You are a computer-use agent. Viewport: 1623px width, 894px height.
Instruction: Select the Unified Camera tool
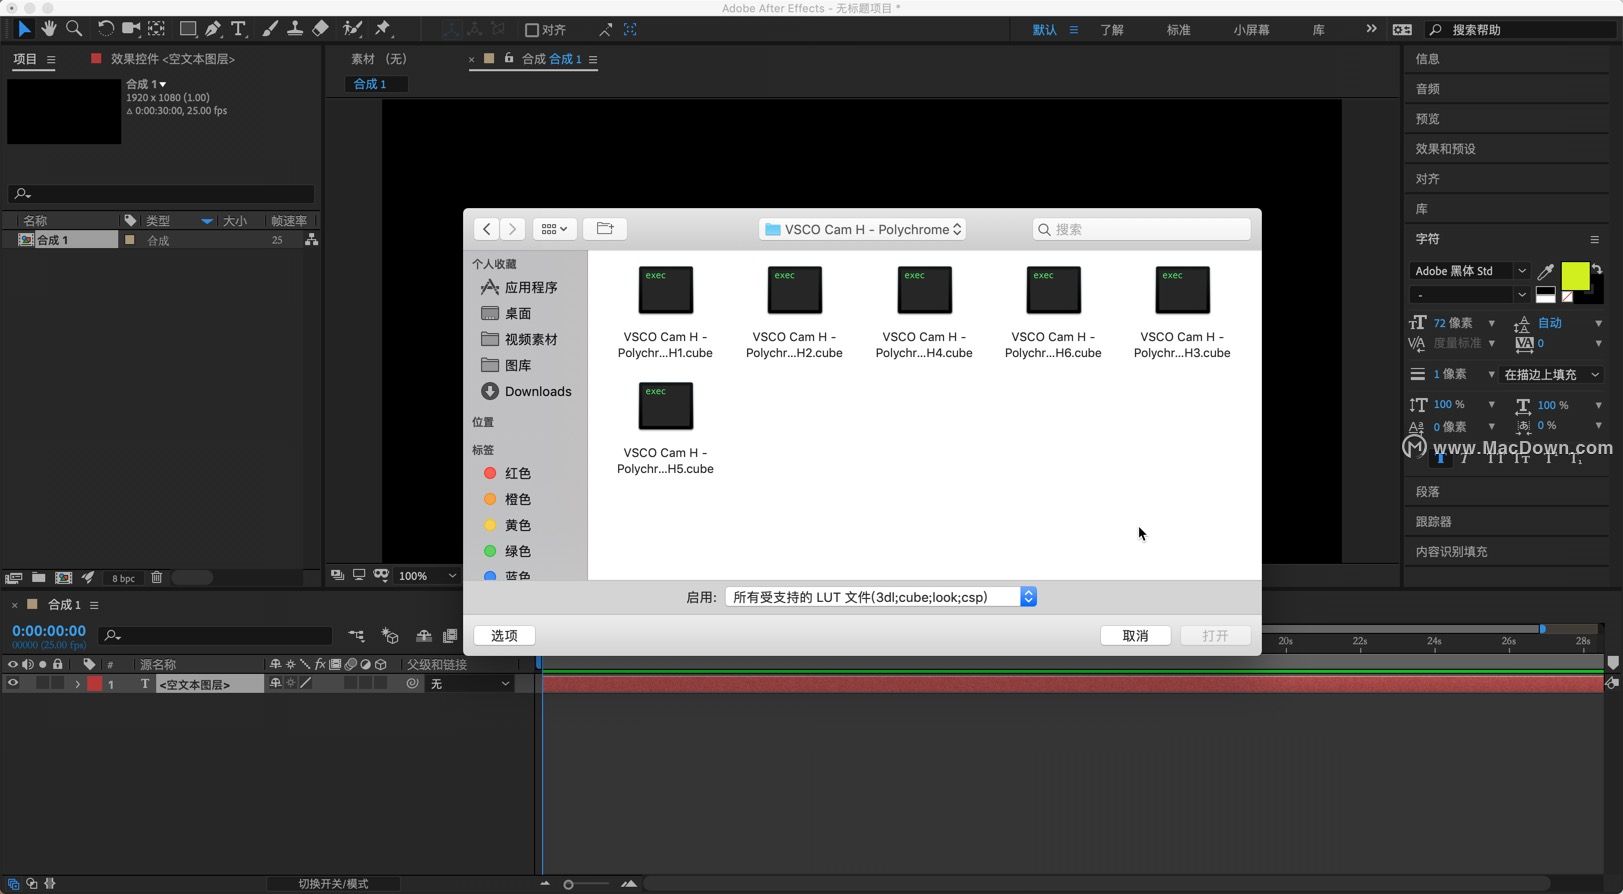[130, 29]
